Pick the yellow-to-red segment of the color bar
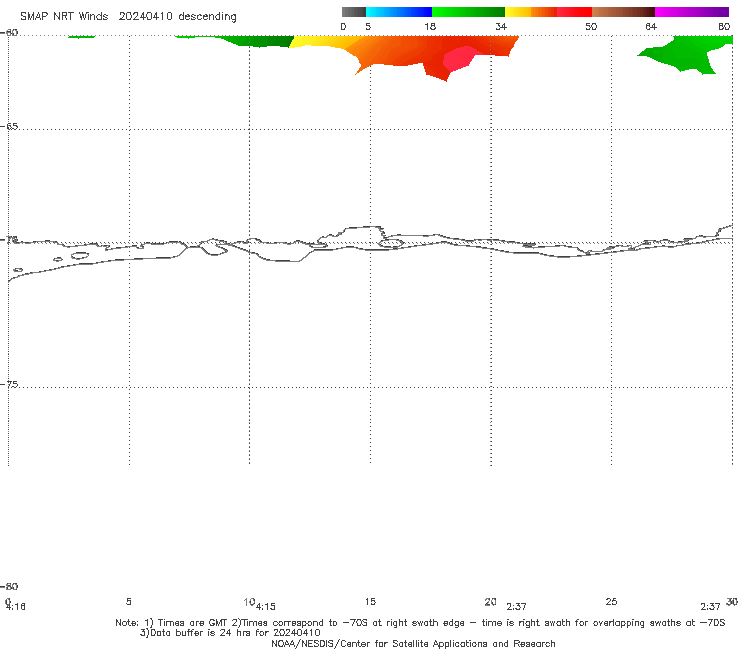The height and width of the screenshot is (650, 740). click(x=548, y=12)
